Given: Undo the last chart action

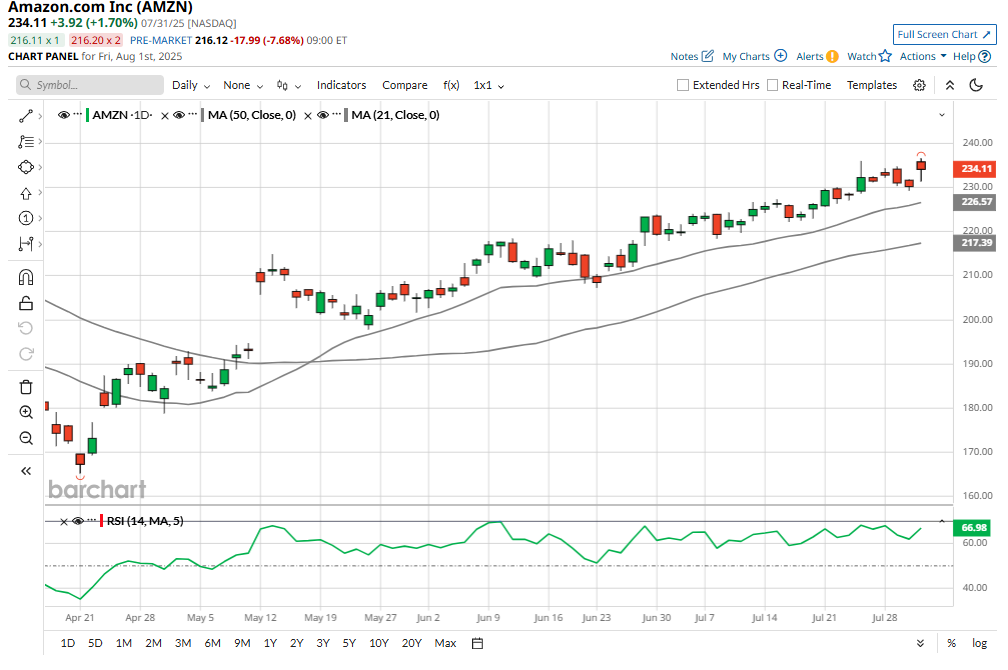Looking at the screenshot, I should (x=26, y=329).
